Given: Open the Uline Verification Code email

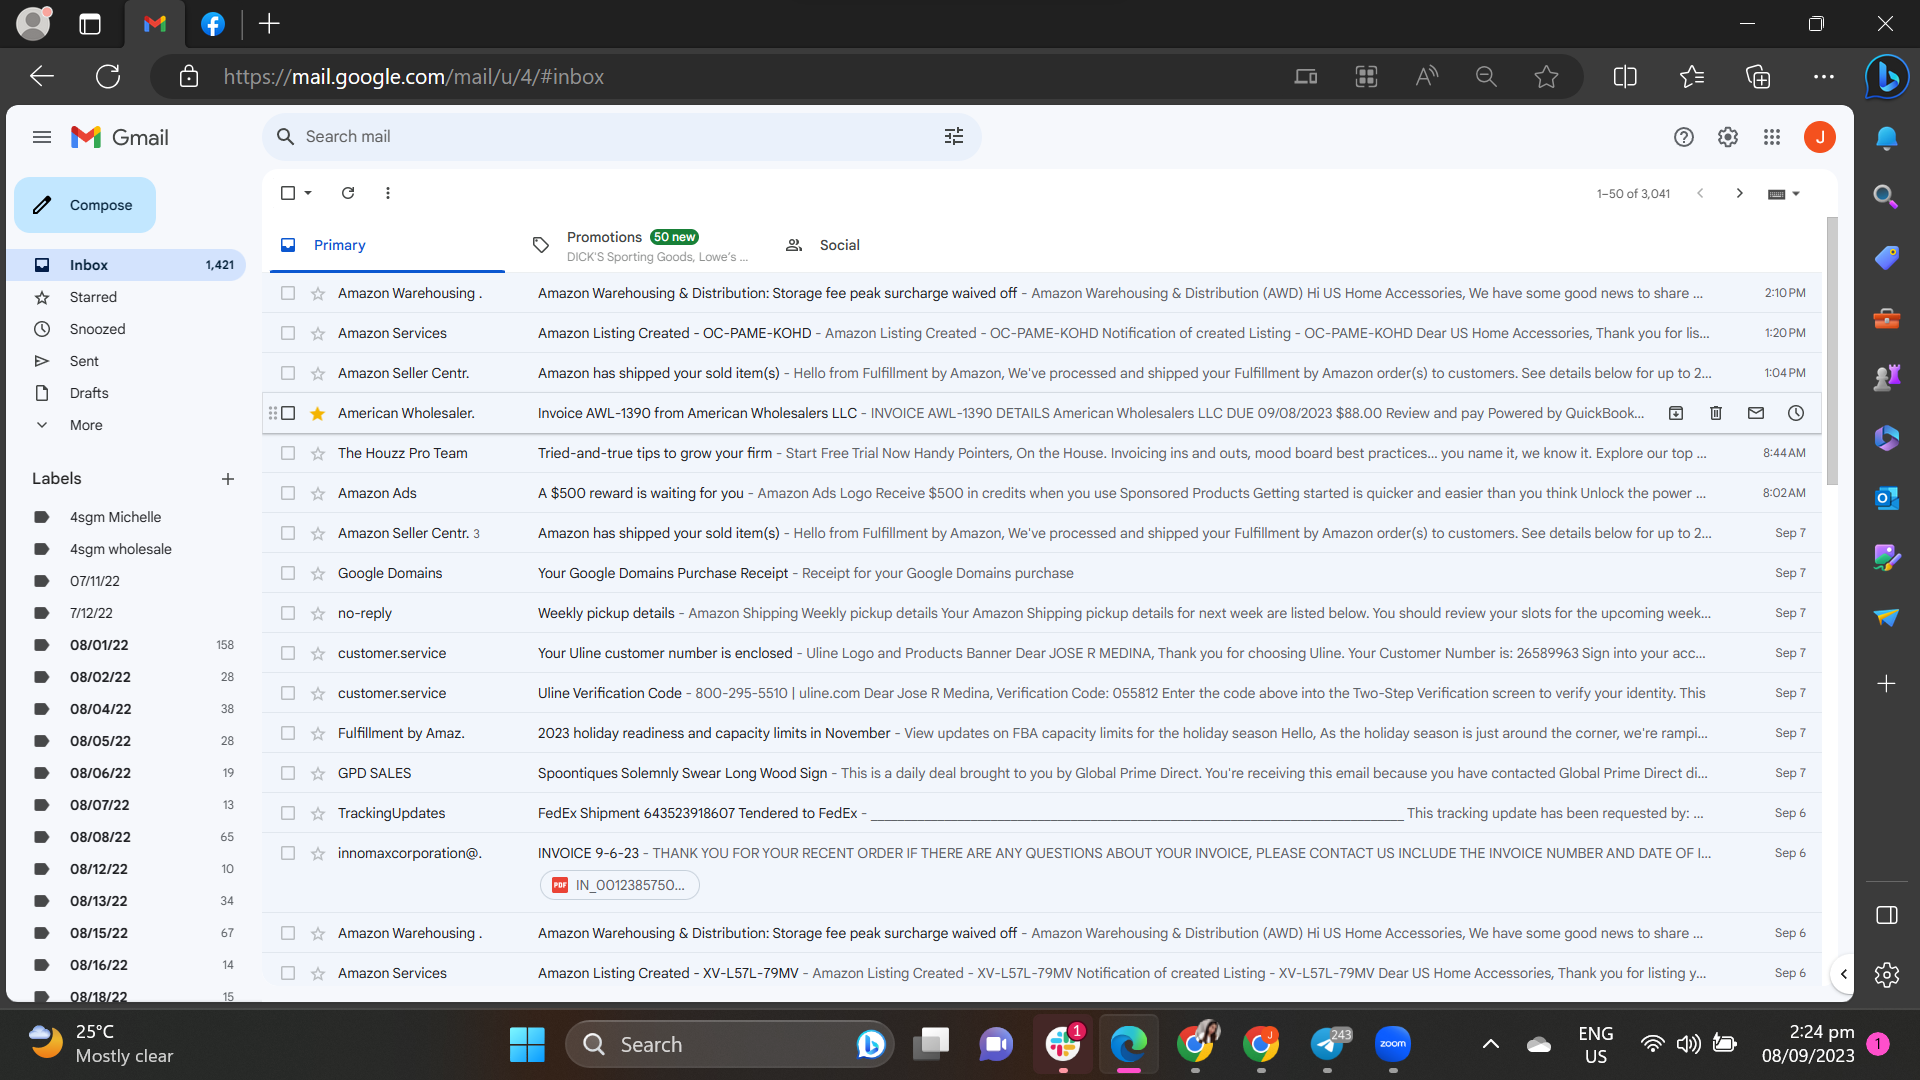Looking at the screenshot, I should (x=1040, y=693).
